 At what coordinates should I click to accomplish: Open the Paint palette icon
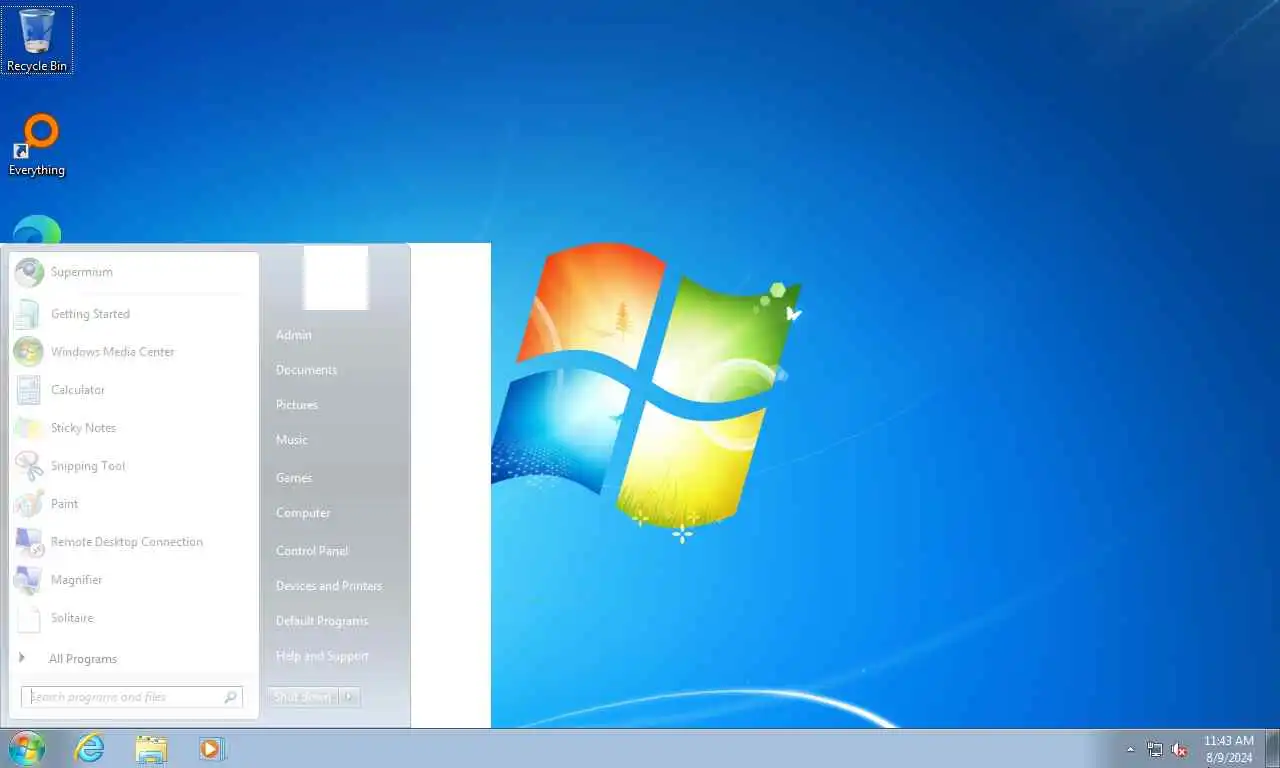coord(28,504)
